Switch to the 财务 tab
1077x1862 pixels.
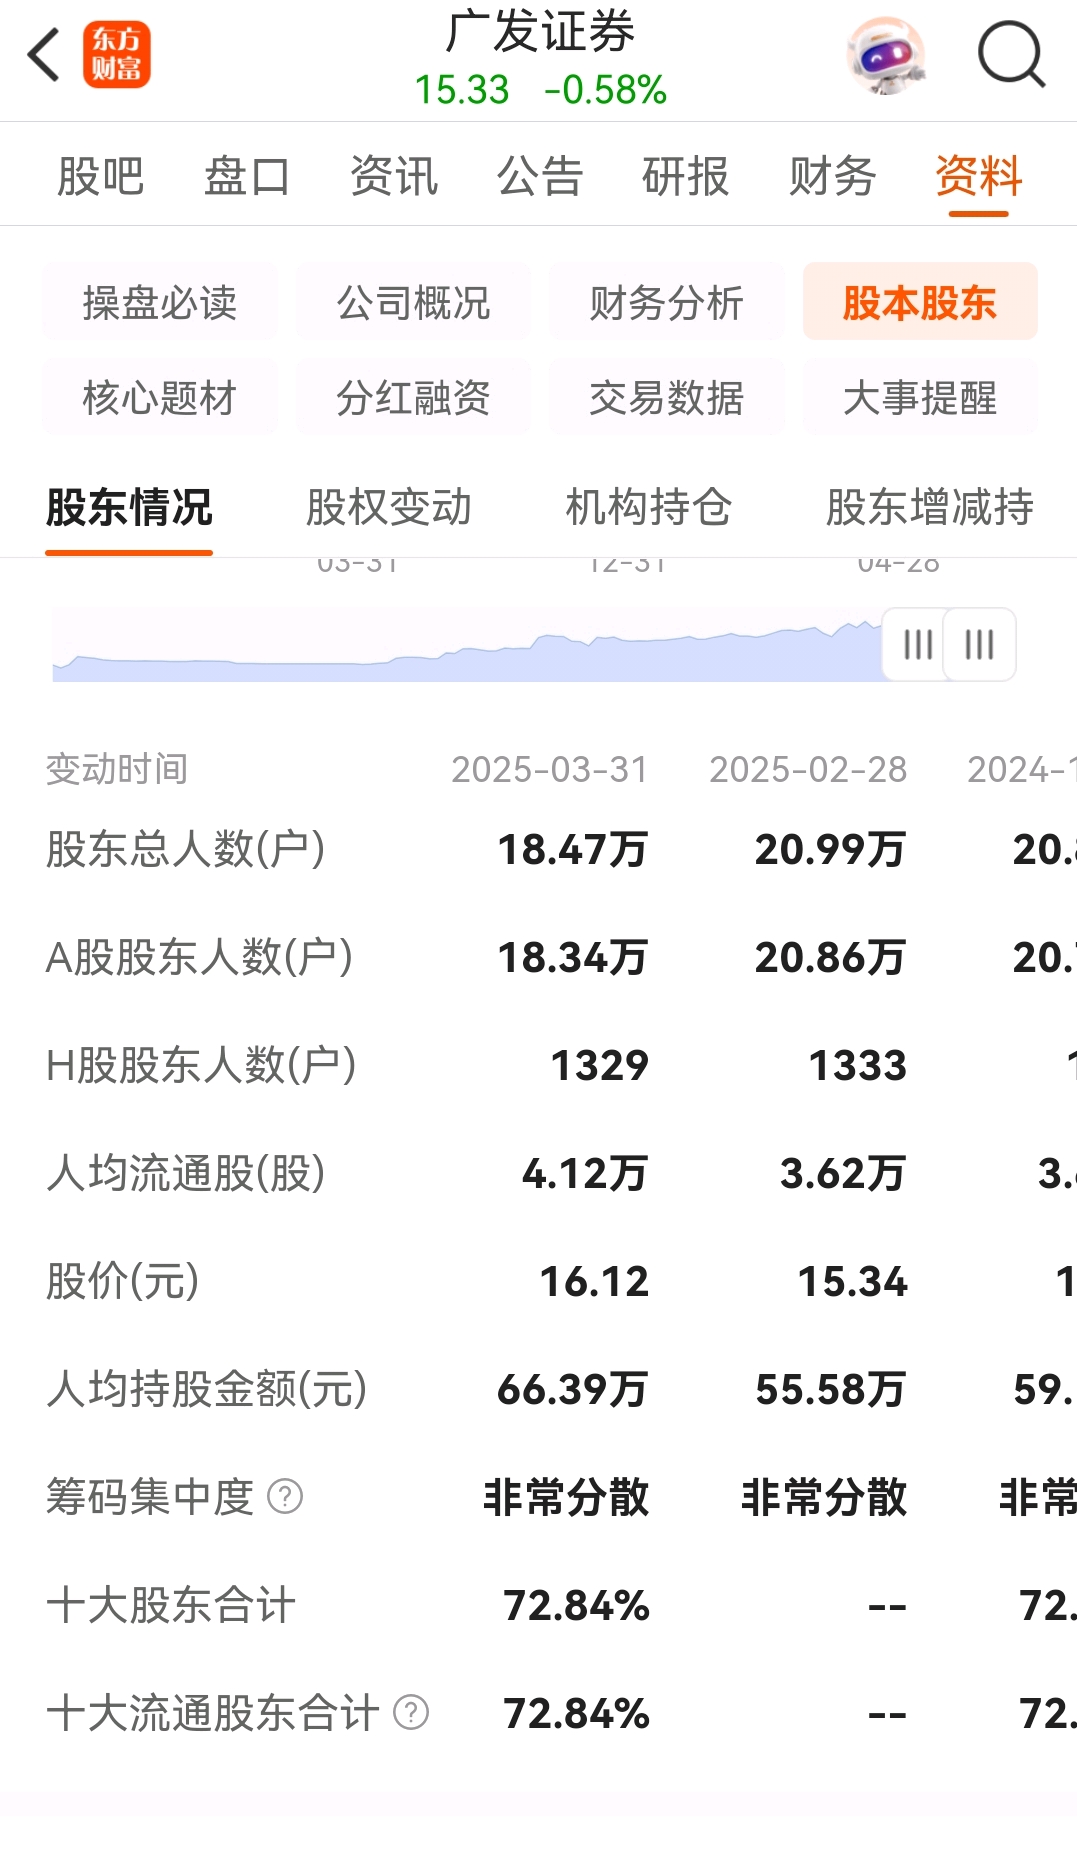(832, 177)
